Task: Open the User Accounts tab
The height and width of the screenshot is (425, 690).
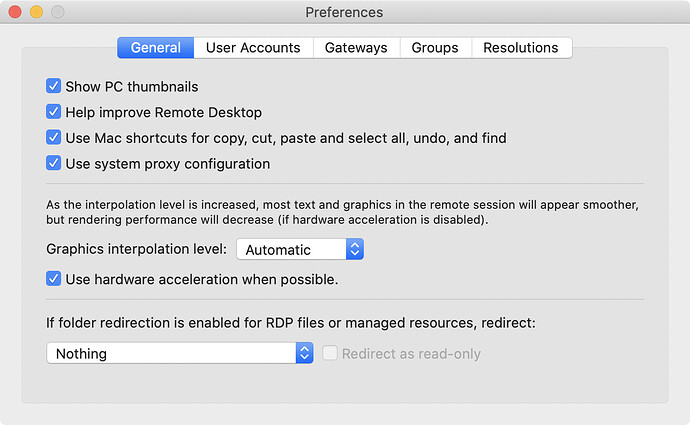Action: coord(253,48)
